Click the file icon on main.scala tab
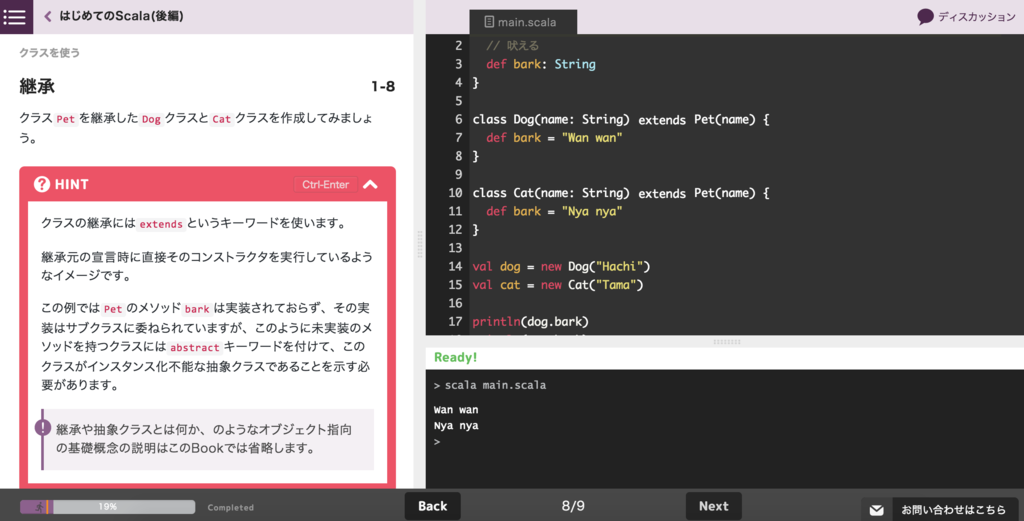This screenshot has width=1024, height=521. 489,22
